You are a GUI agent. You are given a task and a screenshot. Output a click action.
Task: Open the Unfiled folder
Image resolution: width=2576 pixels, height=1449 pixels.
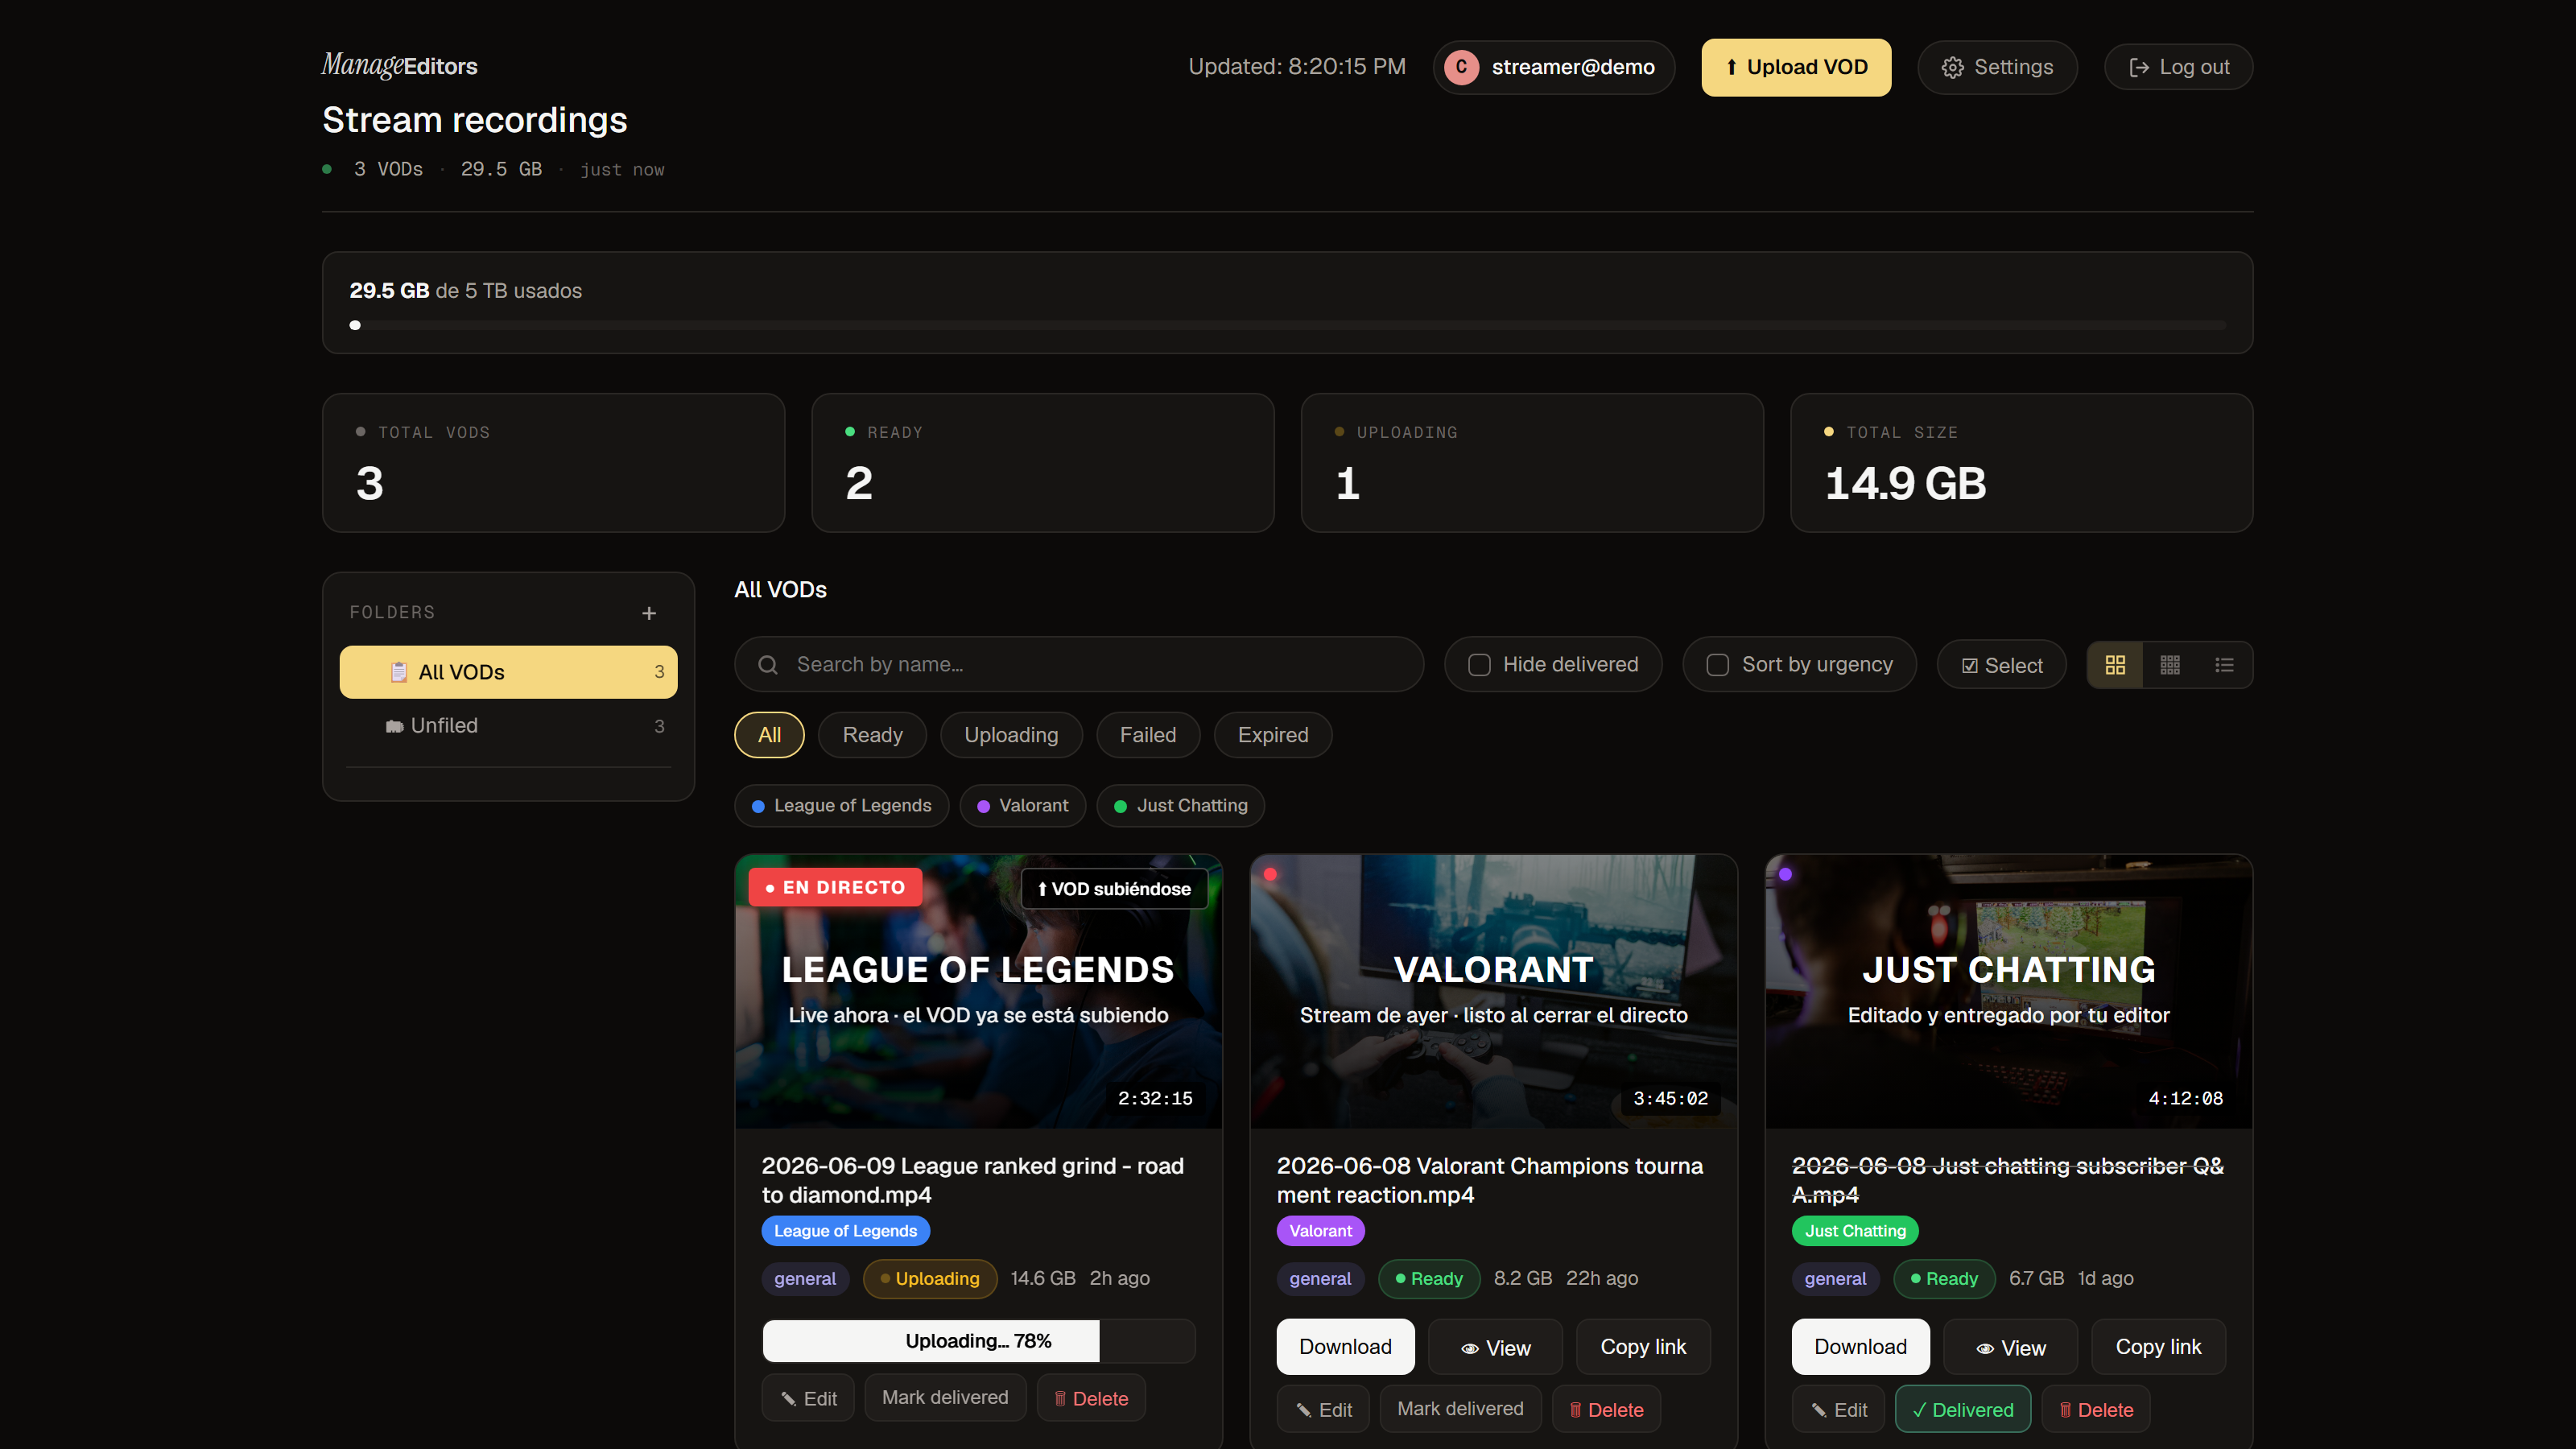508,726
